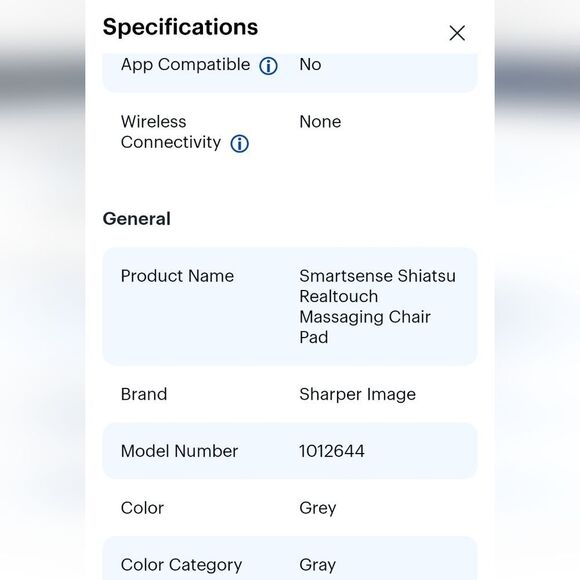Viewport: 580px width, 580px height.
Task: Click the General section heading
Action: click(x=136, y=219)
